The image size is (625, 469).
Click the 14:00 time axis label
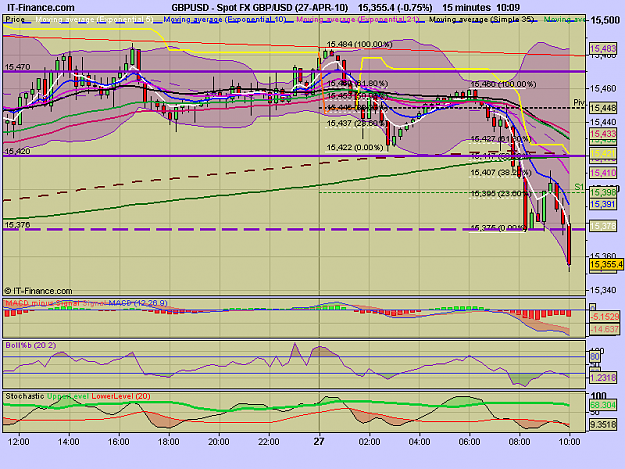tap(69, 442)
